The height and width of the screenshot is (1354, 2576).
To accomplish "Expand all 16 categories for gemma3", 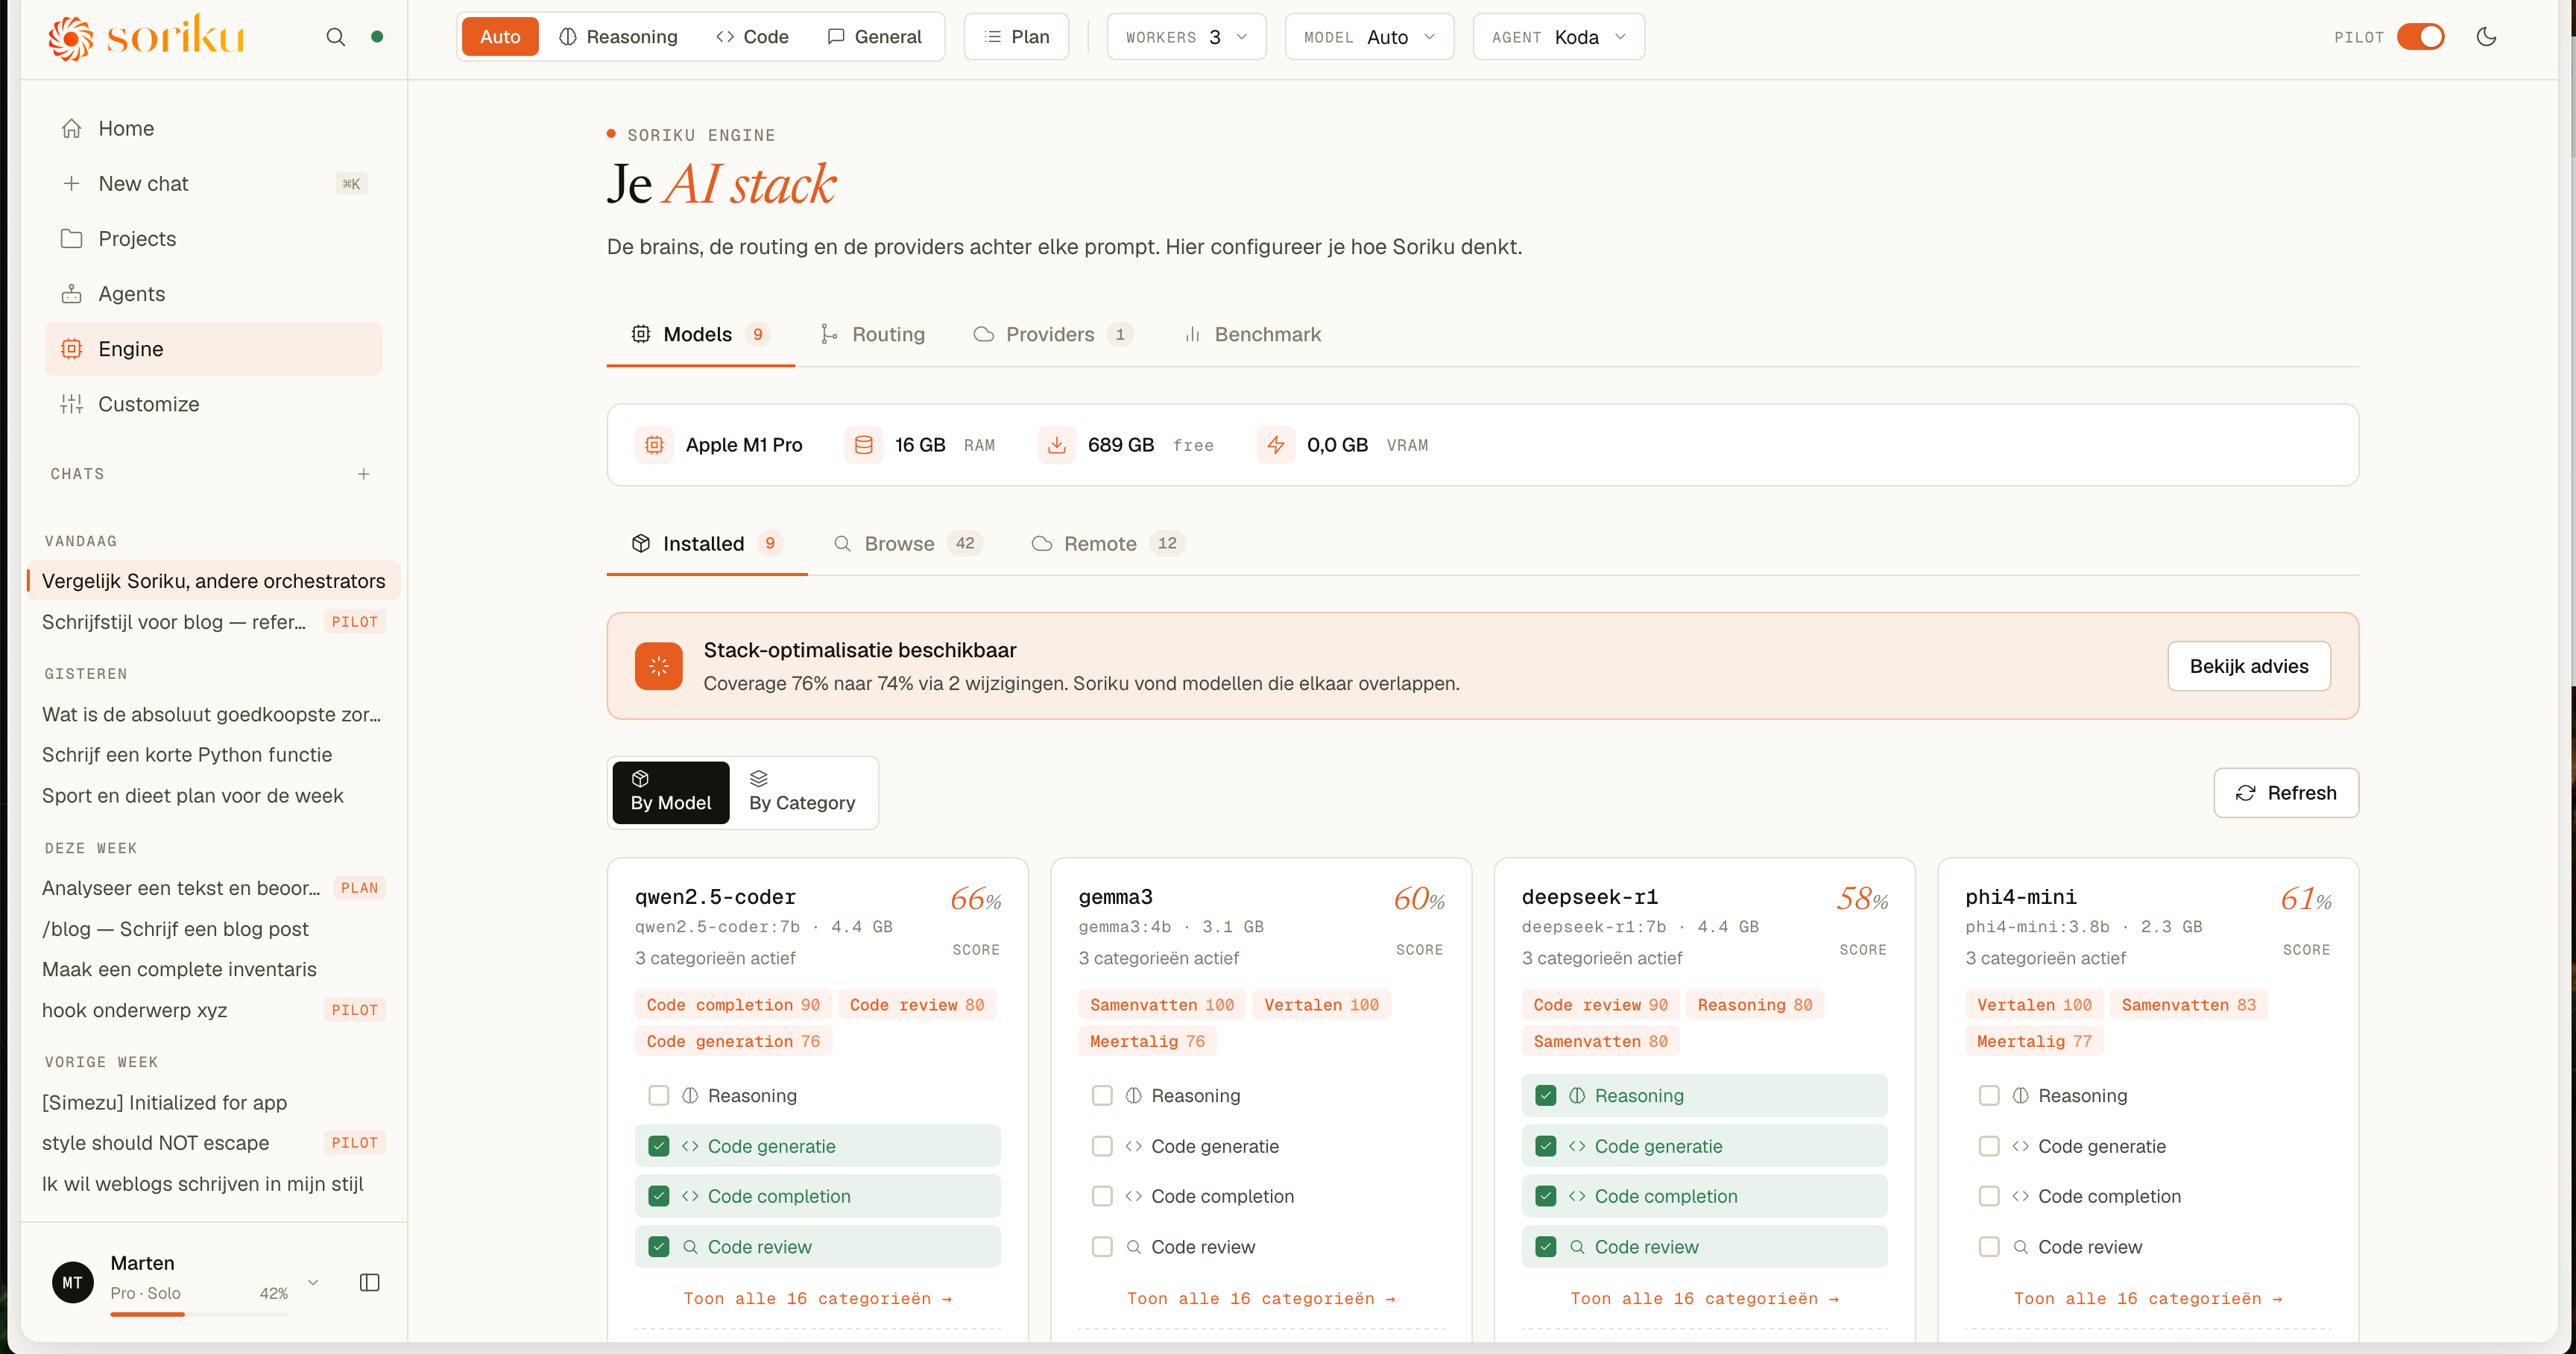I will pyautogui.click(x=1261, y=1298).
